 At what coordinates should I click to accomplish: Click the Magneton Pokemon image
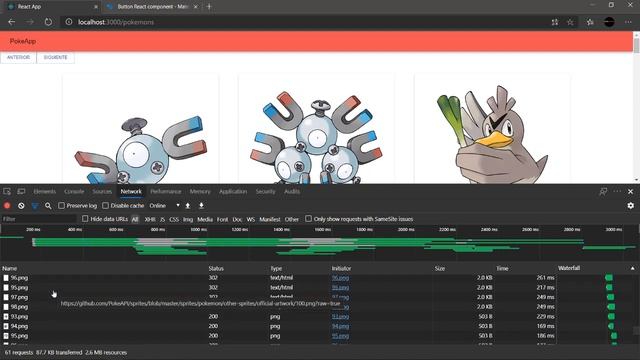tap(316, 138)
